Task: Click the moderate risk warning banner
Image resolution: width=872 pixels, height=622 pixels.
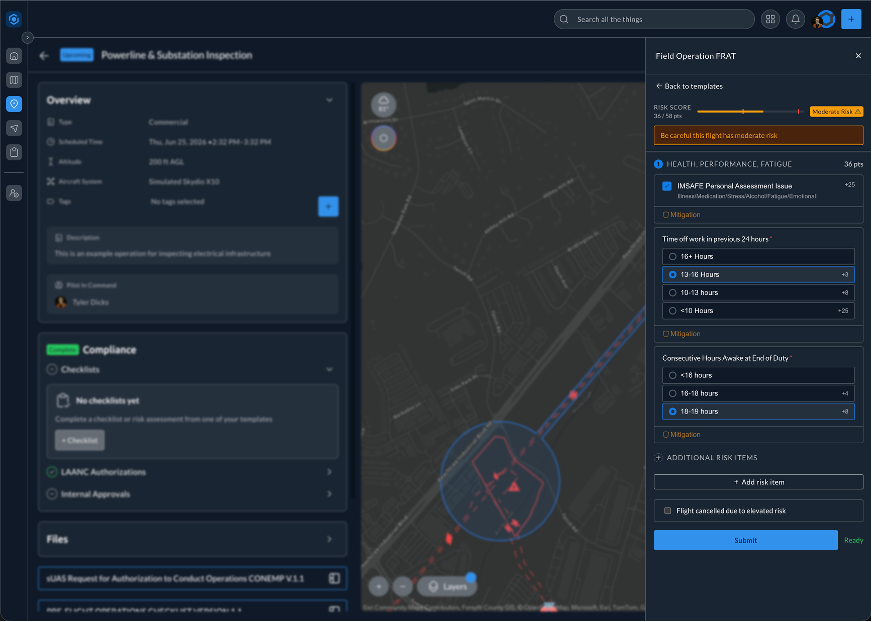Action: (x=759, y=135)
